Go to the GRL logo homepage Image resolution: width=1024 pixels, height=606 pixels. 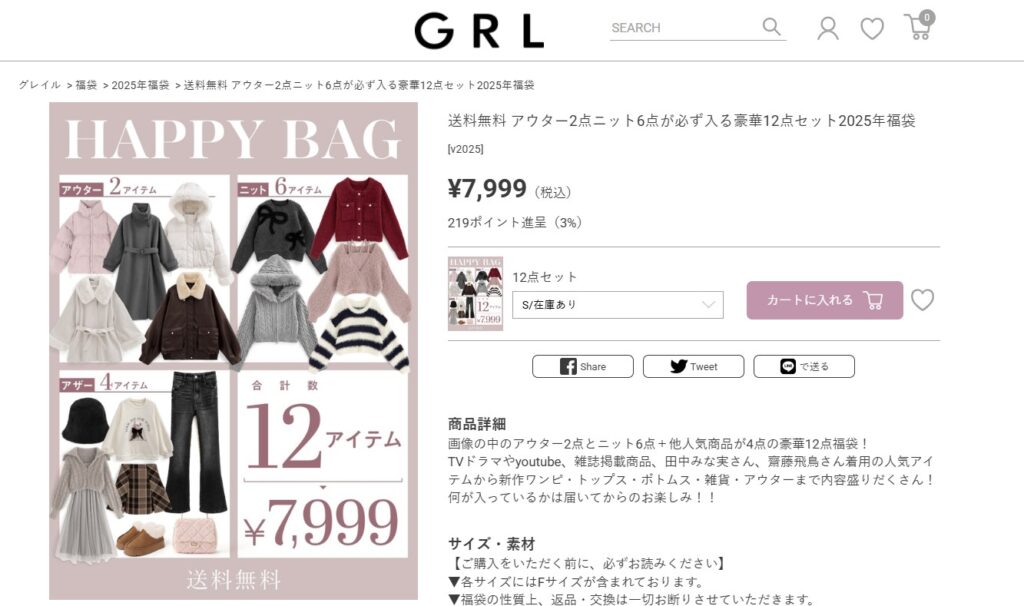[479, 31]
